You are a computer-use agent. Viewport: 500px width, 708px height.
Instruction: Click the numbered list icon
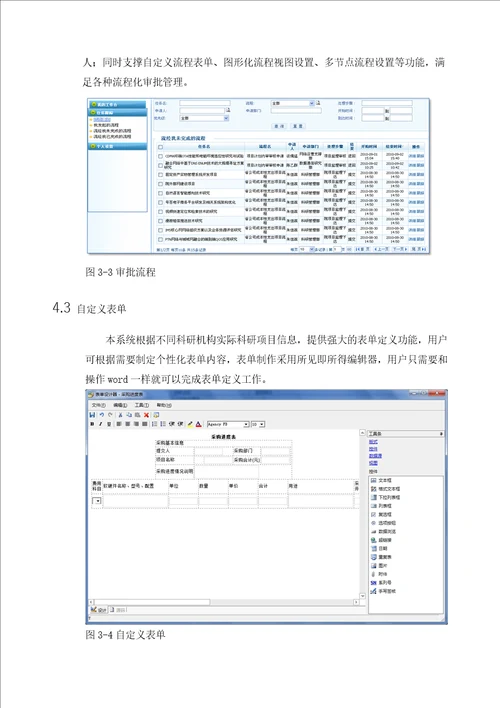coord(154,424)
